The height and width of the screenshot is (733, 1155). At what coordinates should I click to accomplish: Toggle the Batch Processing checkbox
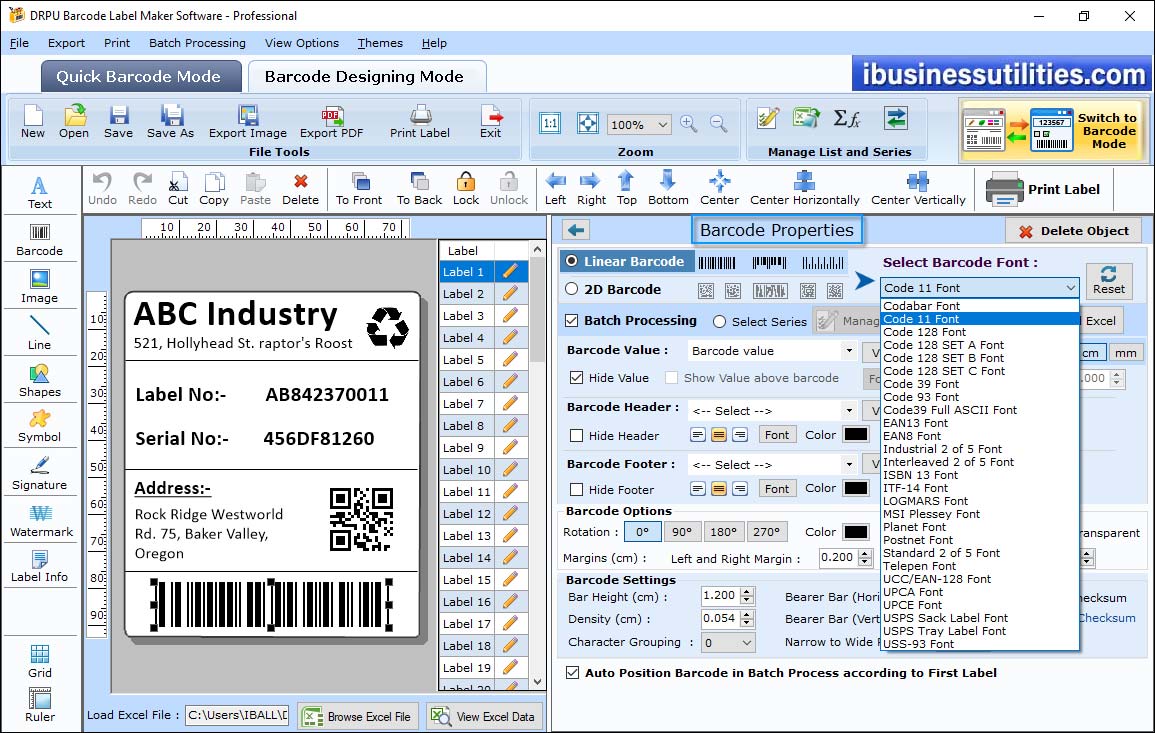pyautogui.click(x=572, y=320)
